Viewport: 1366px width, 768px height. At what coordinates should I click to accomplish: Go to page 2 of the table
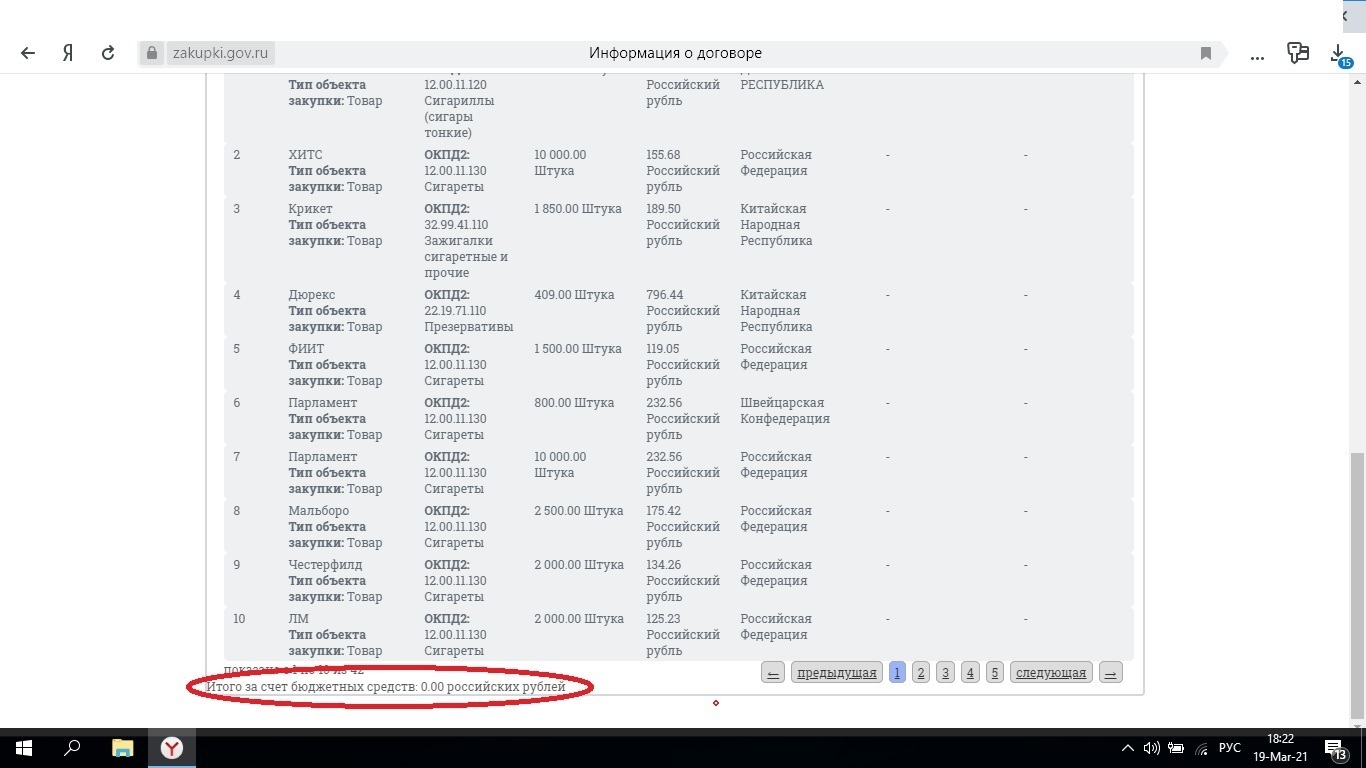(921, 672)
